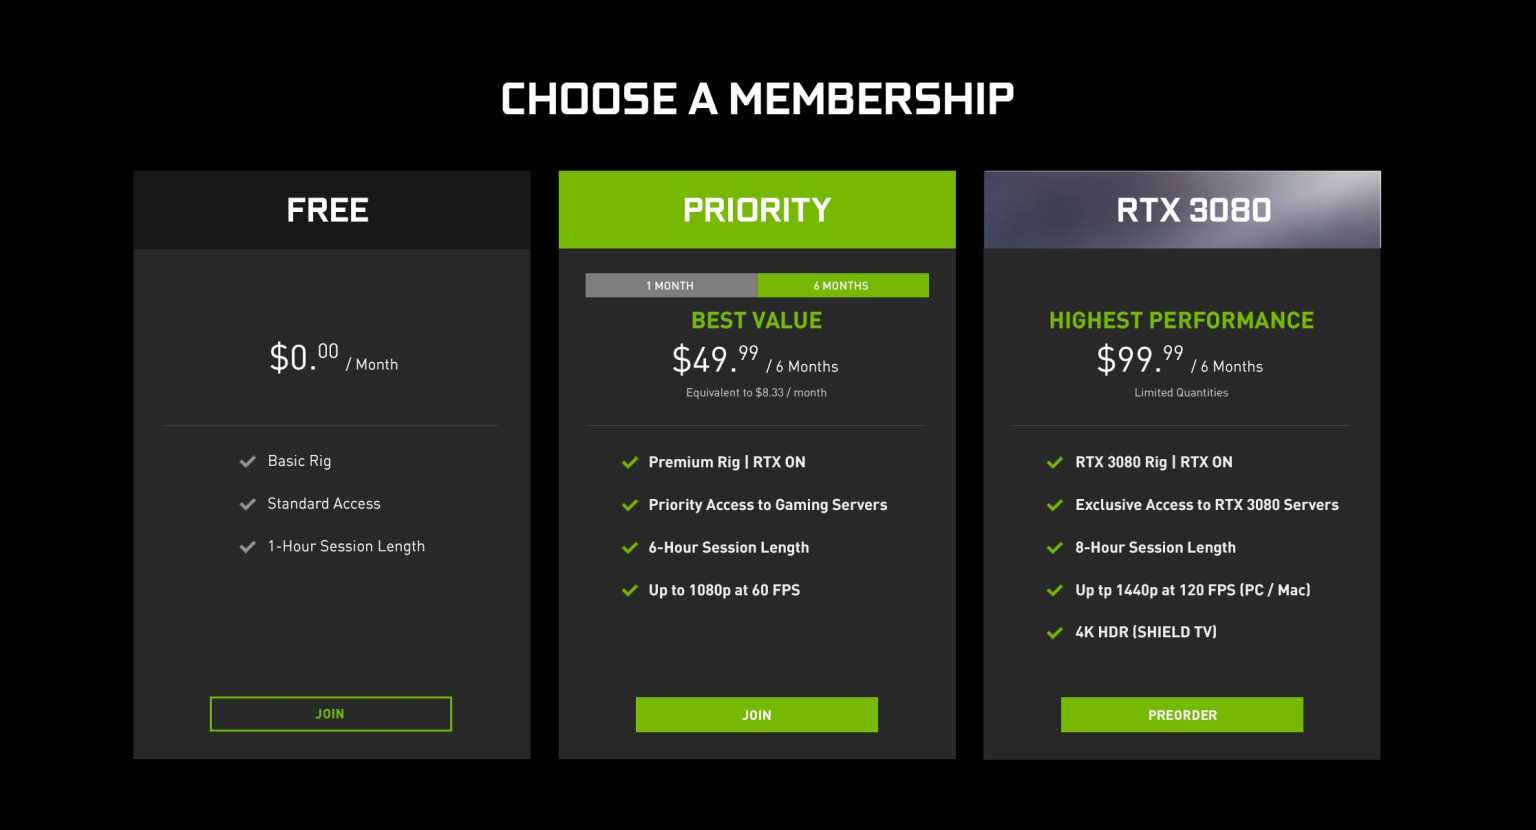Select the Premium Rig RTX ON checkmark
This screenshot has height=830, width=1536.
pos(630,462)
